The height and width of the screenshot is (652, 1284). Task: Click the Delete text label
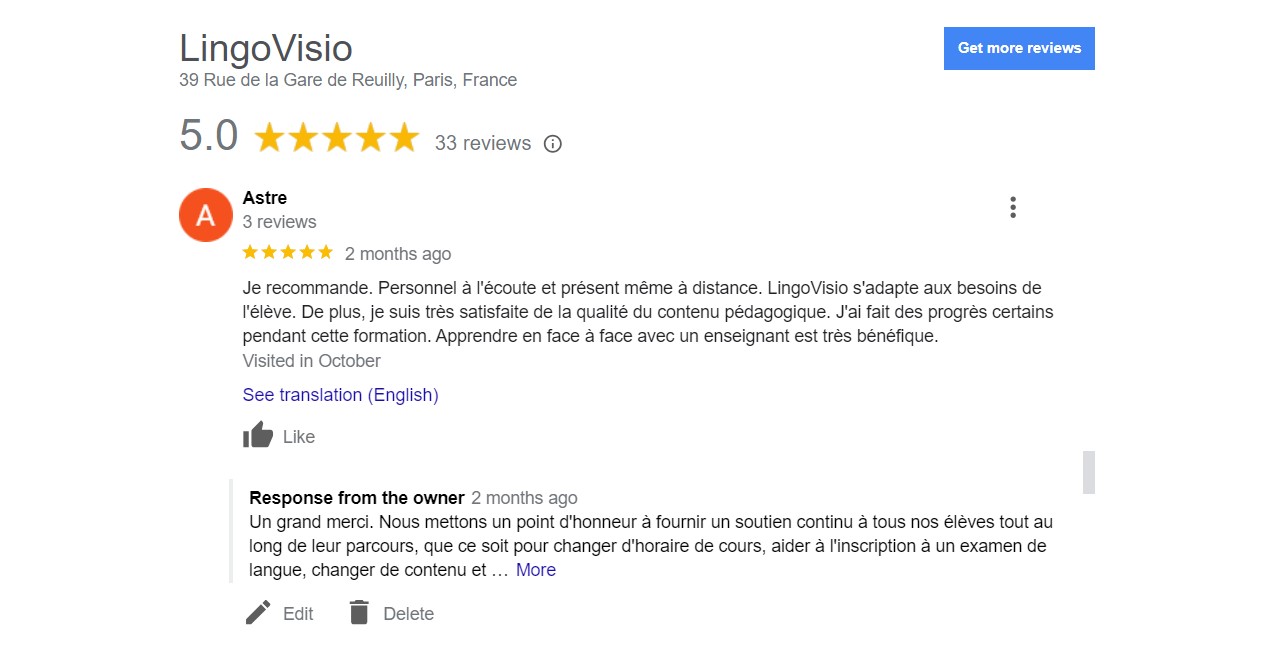click(x=408, y=613)
